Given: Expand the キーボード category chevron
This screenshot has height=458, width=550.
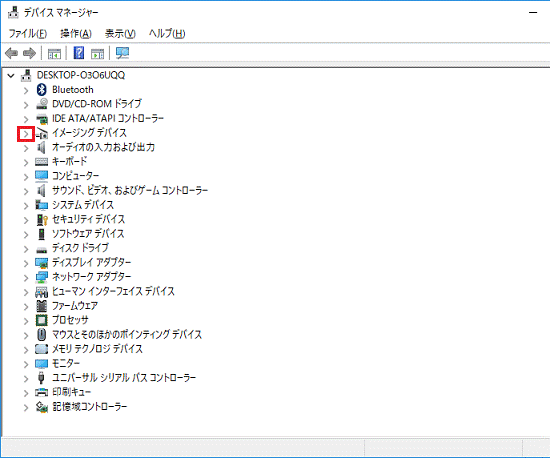Looking at the screenshot, I should click(x=26, y=162).
